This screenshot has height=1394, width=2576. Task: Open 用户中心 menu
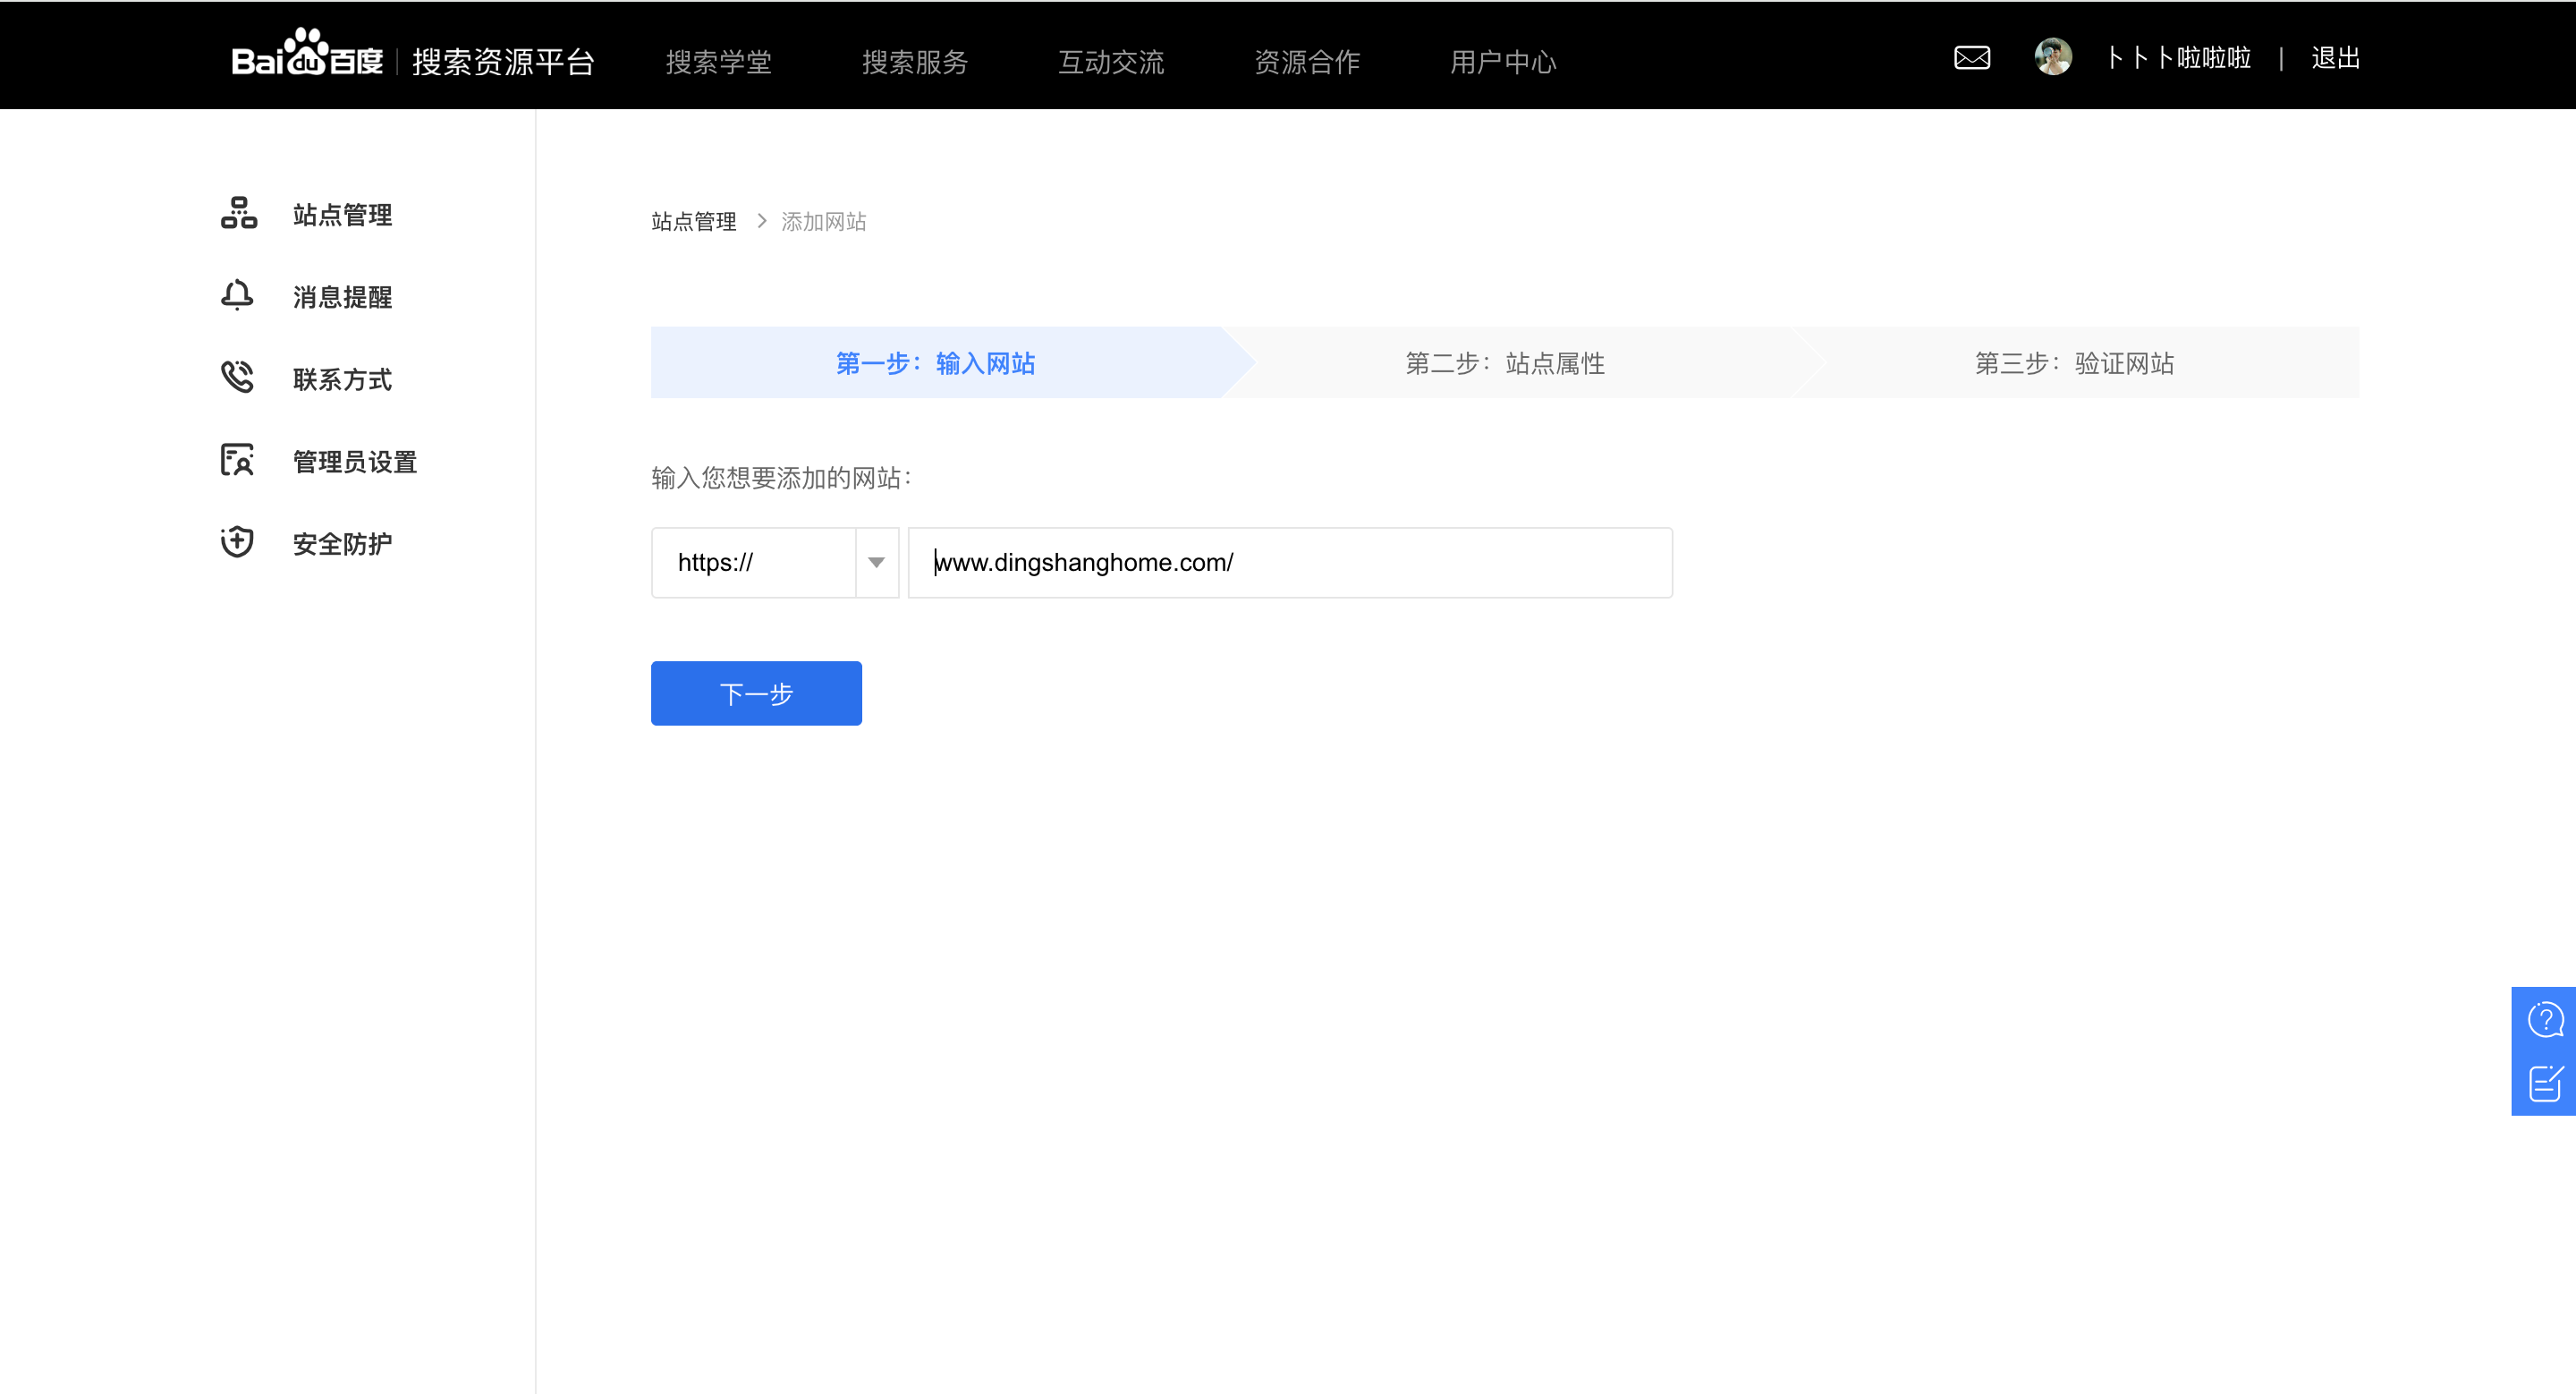1502,62
